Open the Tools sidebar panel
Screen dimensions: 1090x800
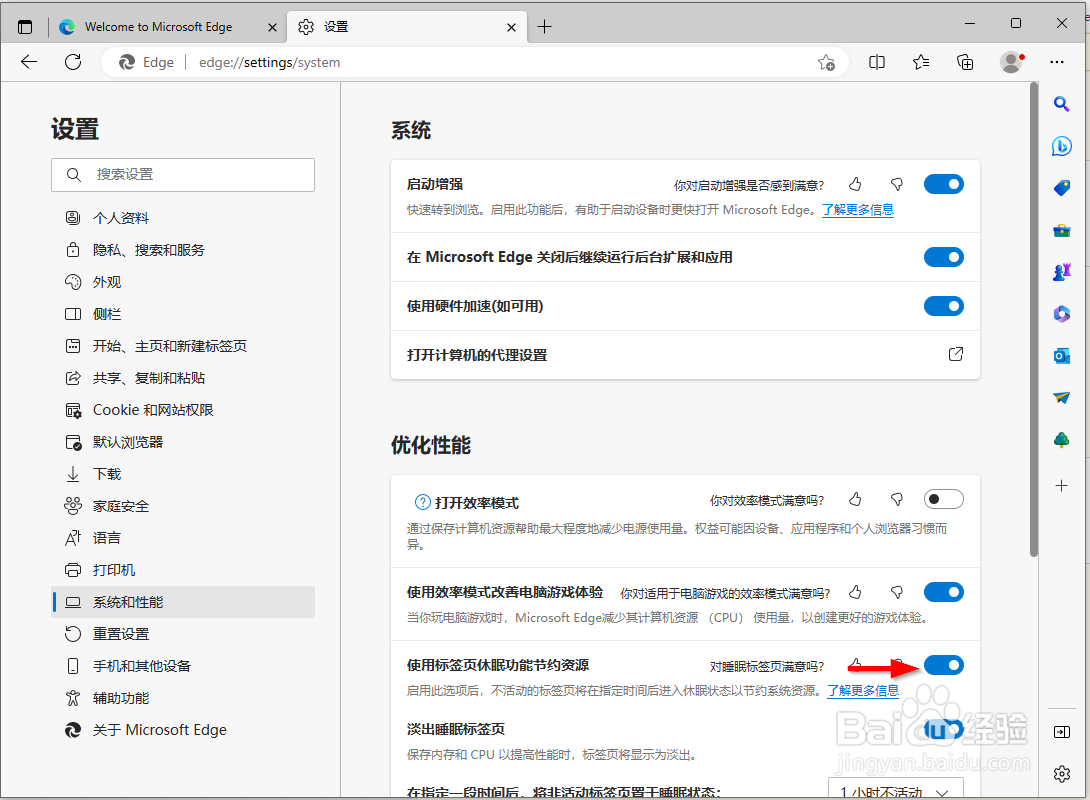[x=1062, y=230]
